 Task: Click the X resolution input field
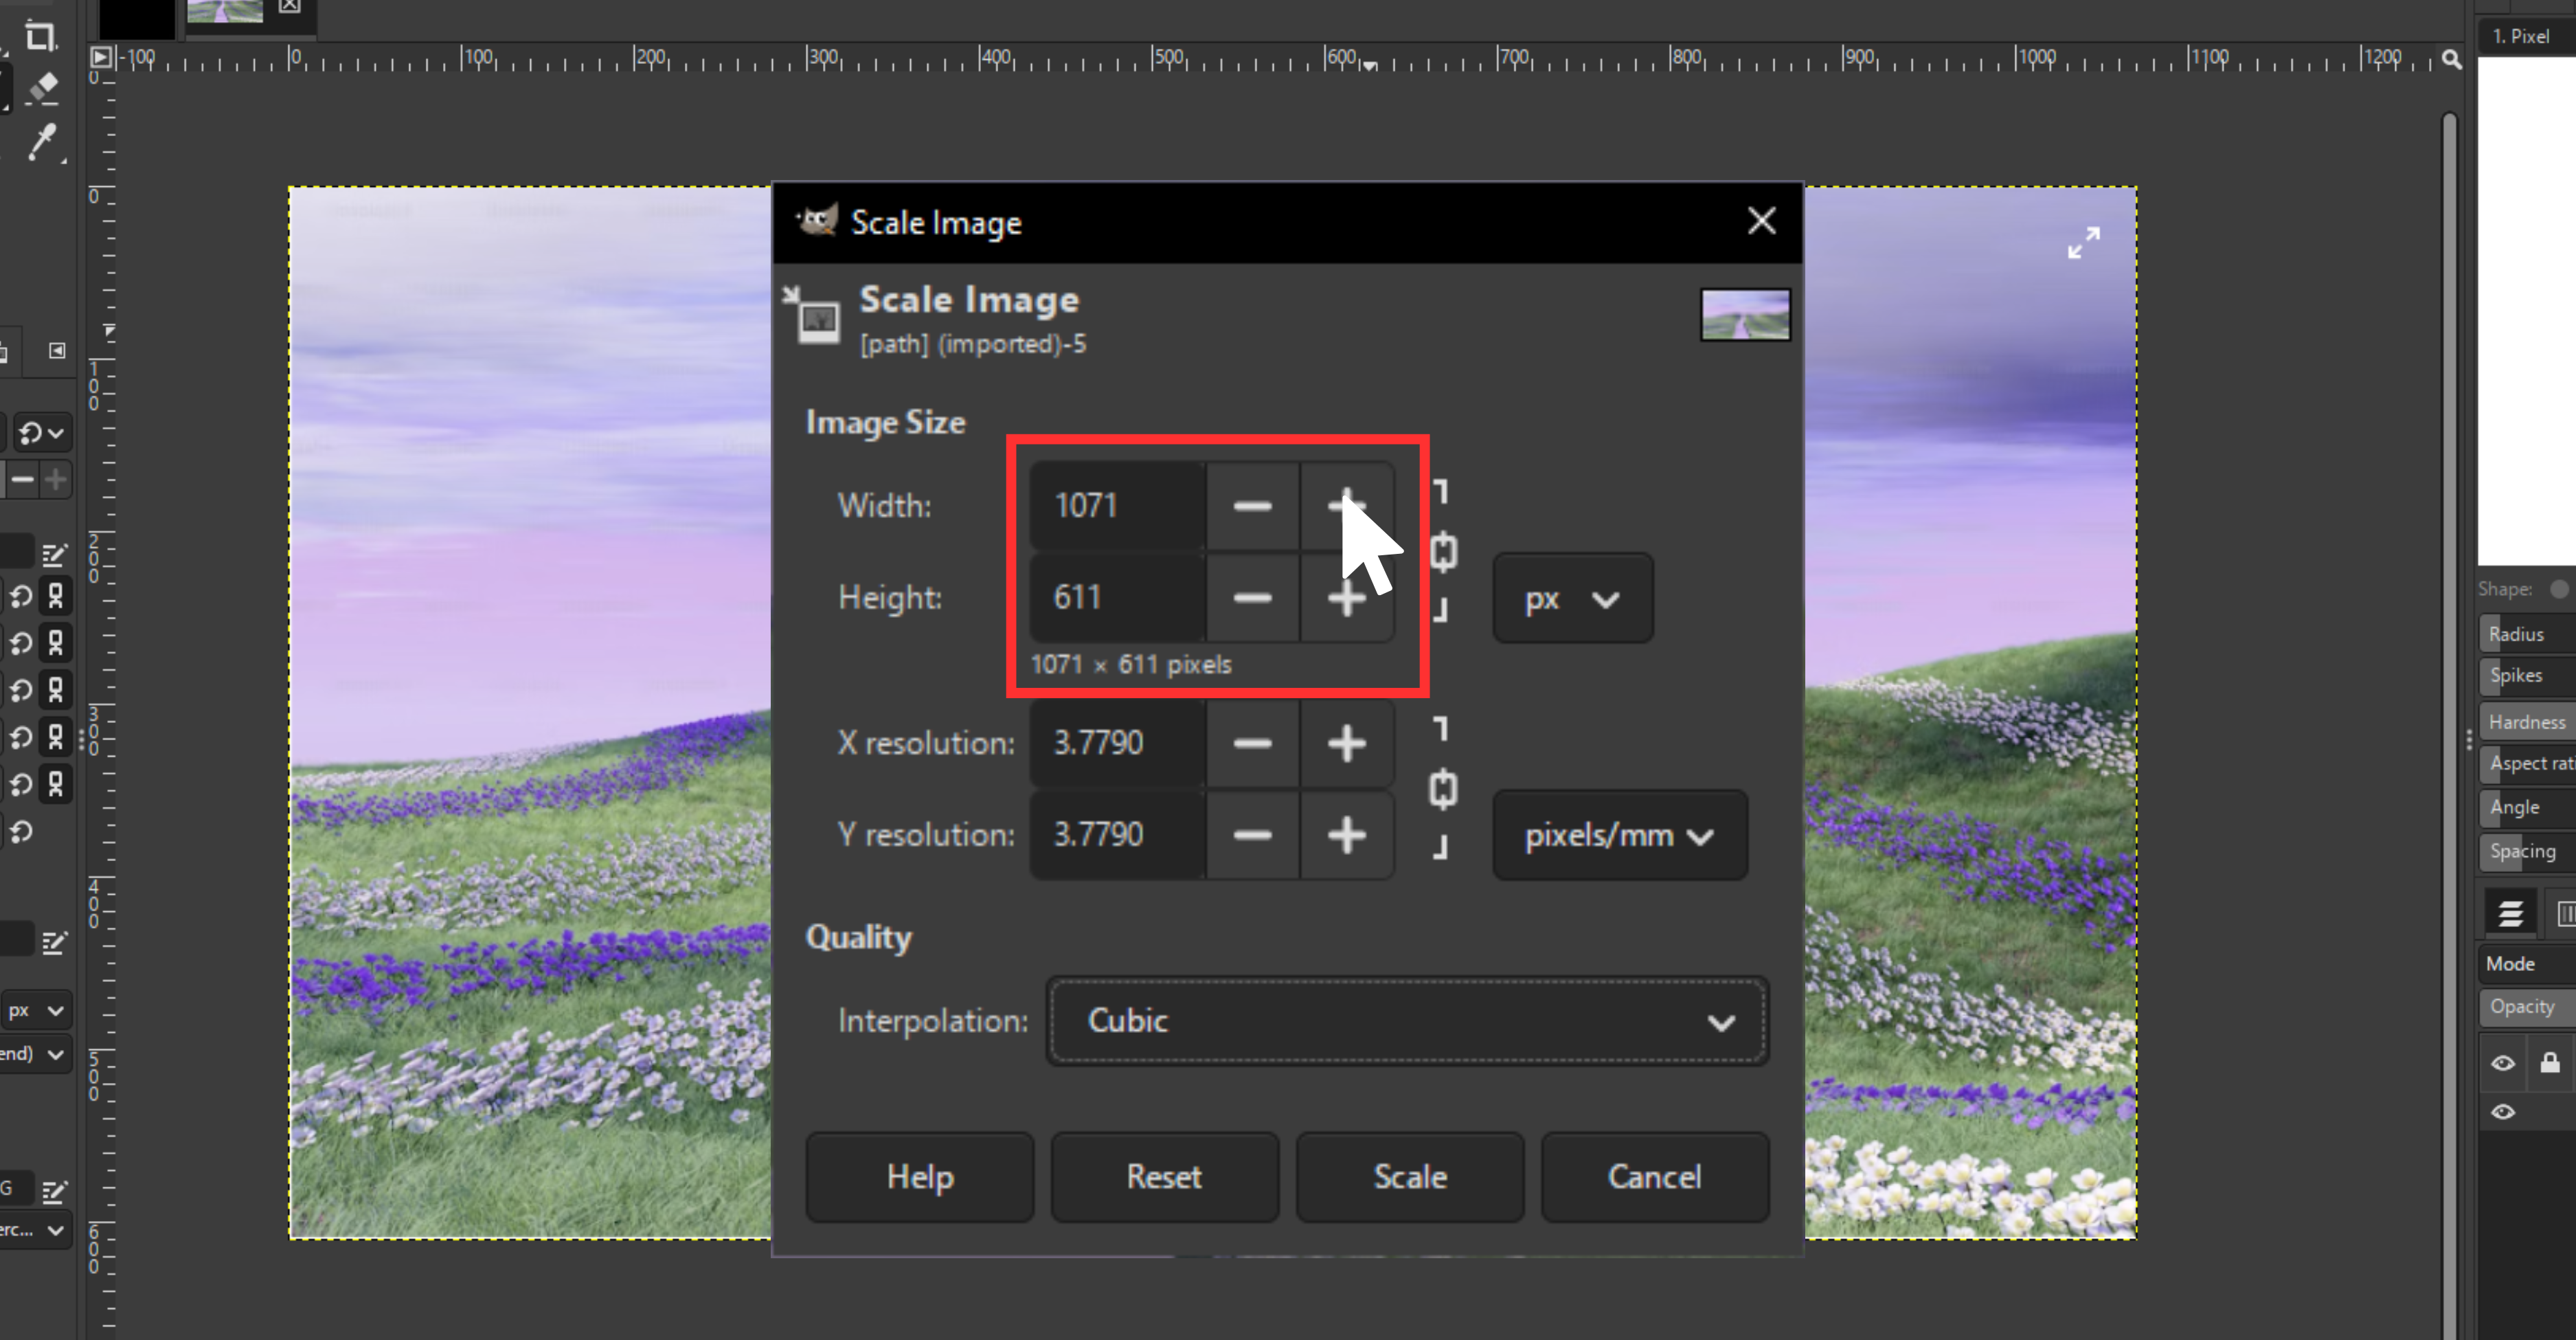[x=1118, y=743]
